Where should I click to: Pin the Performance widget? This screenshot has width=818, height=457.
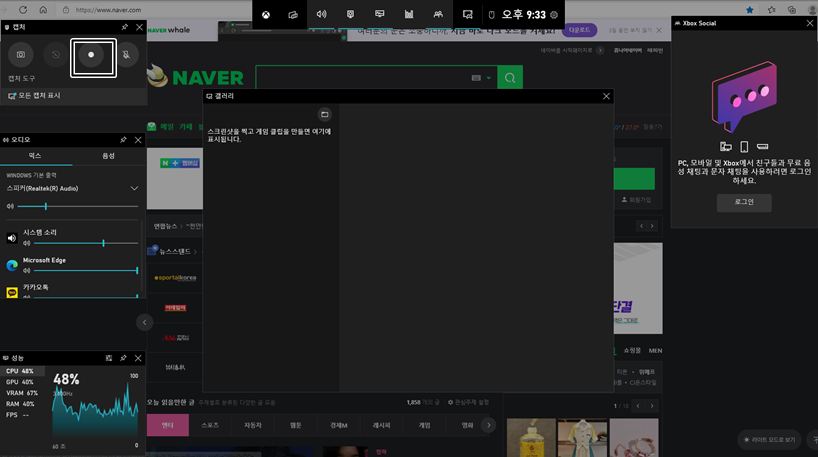pos(123,358)
